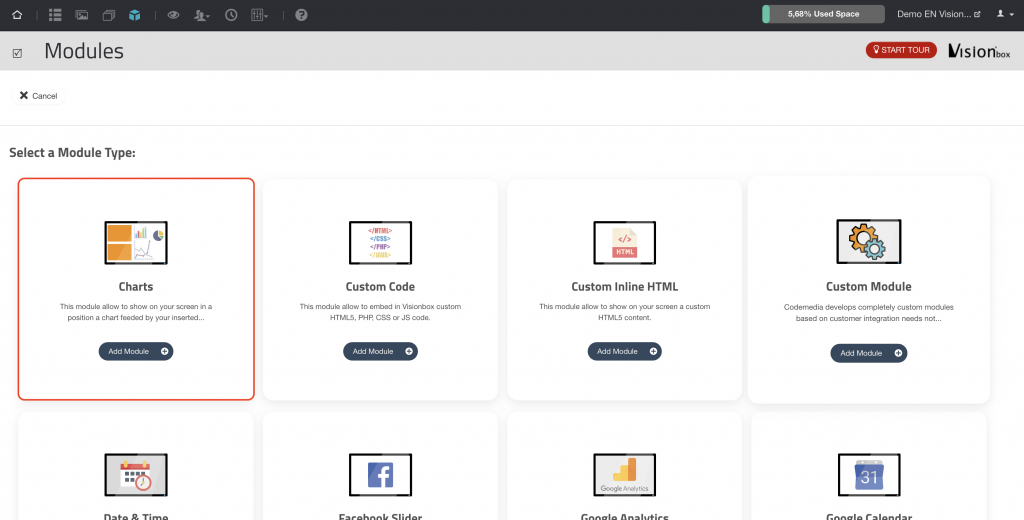Image resolution: width=1024 pixels, height=520 pixels.
Task: Open the stacked layers icon in top bar
Action: 108,14
